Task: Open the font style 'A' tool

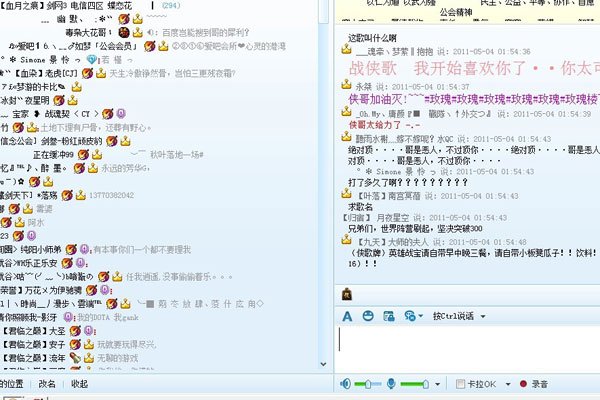Action: tap(347, 317)
